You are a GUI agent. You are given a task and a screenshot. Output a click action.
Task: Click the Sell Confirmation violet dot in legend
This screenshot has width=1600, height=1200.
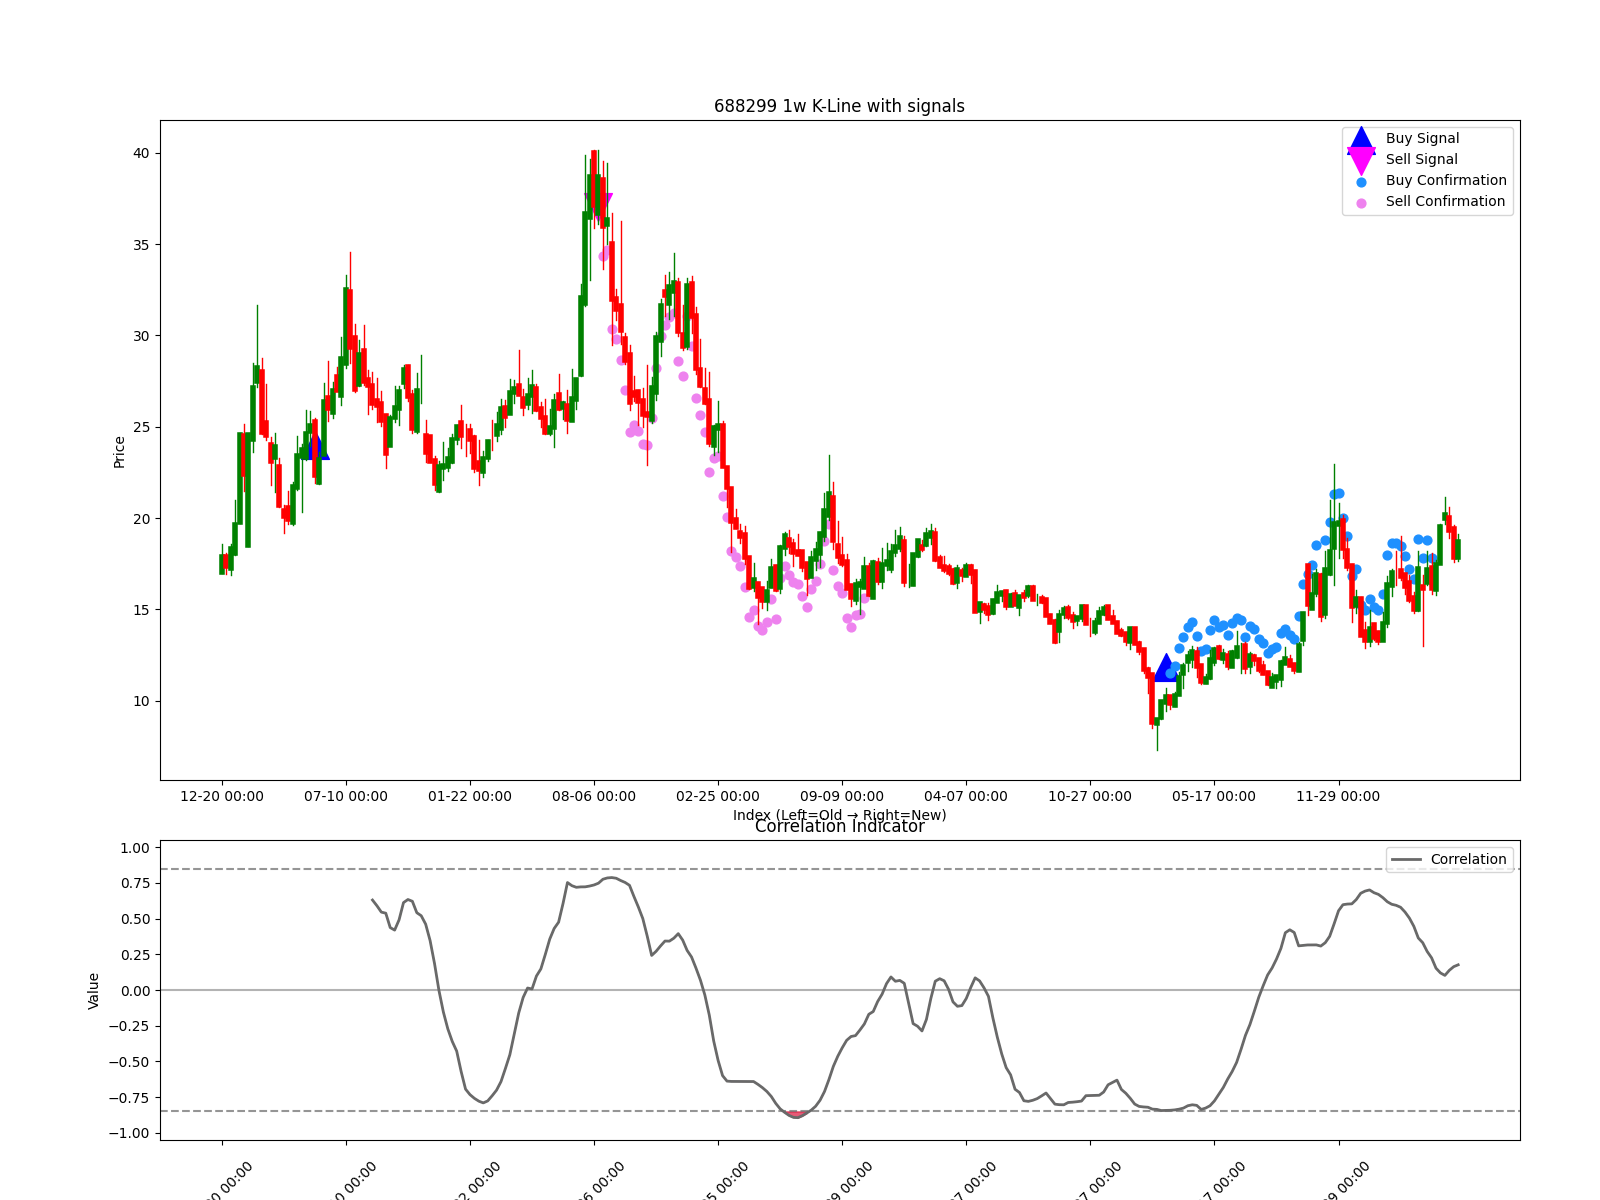1361,203
